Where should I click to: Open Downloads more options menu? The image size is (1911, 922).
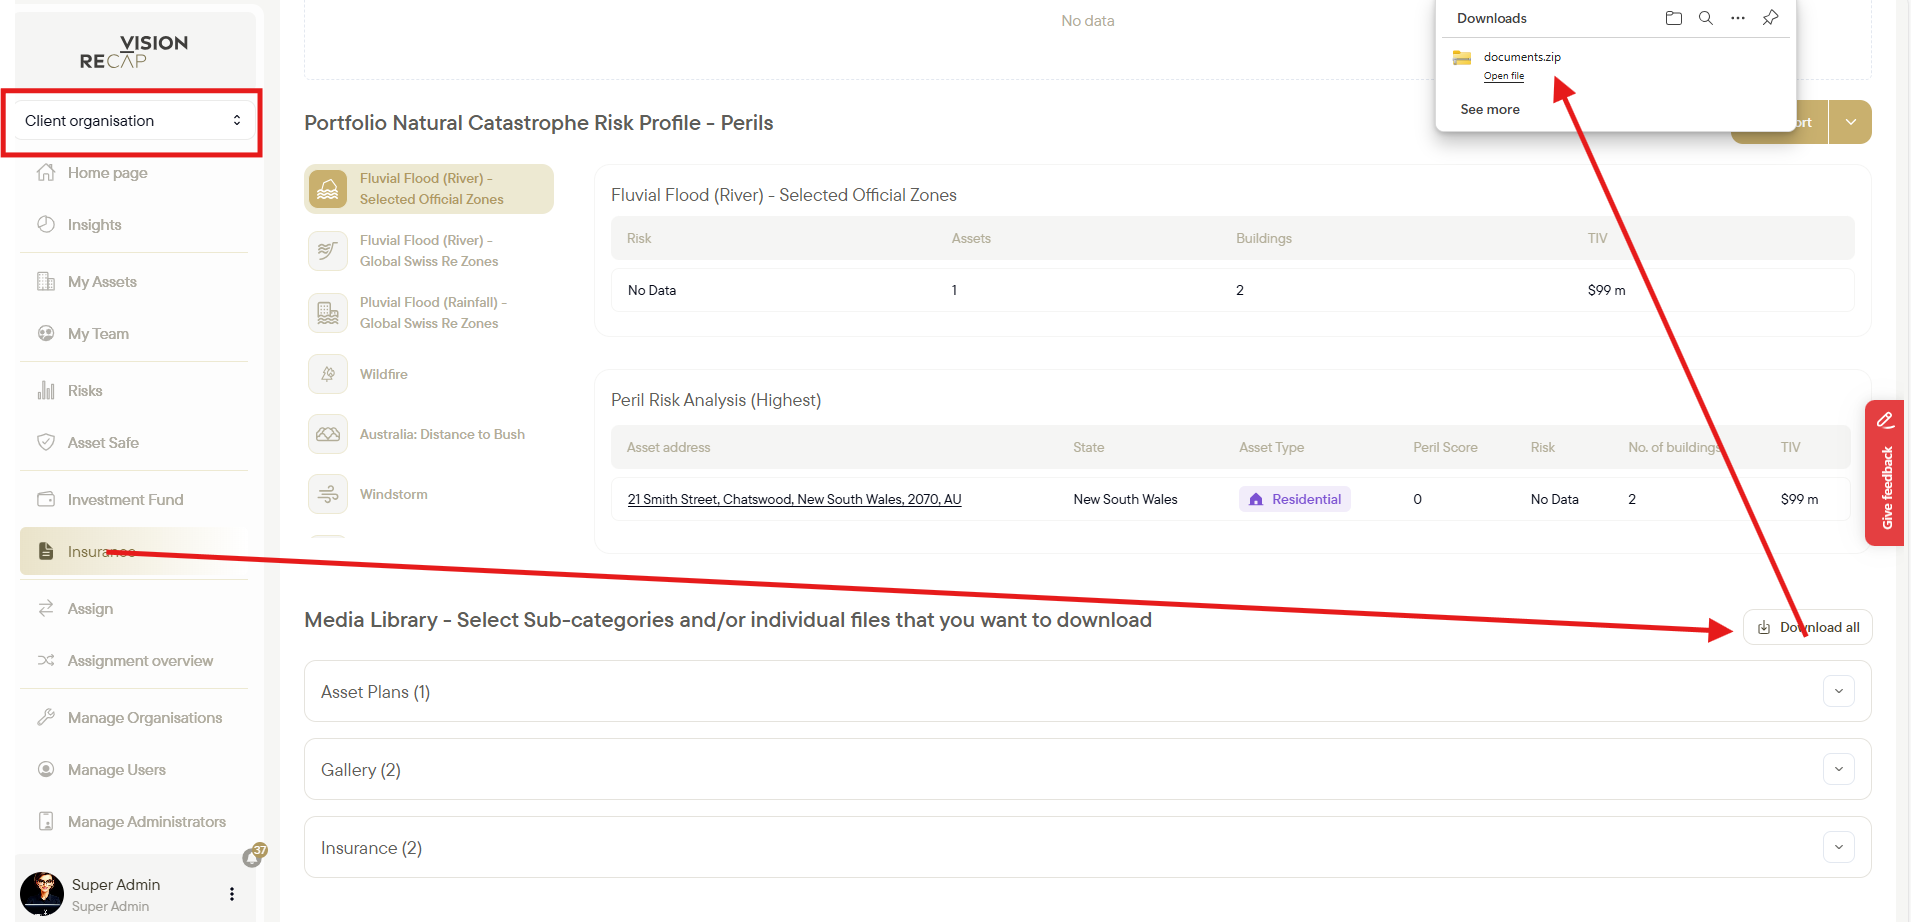(1738, 18)
